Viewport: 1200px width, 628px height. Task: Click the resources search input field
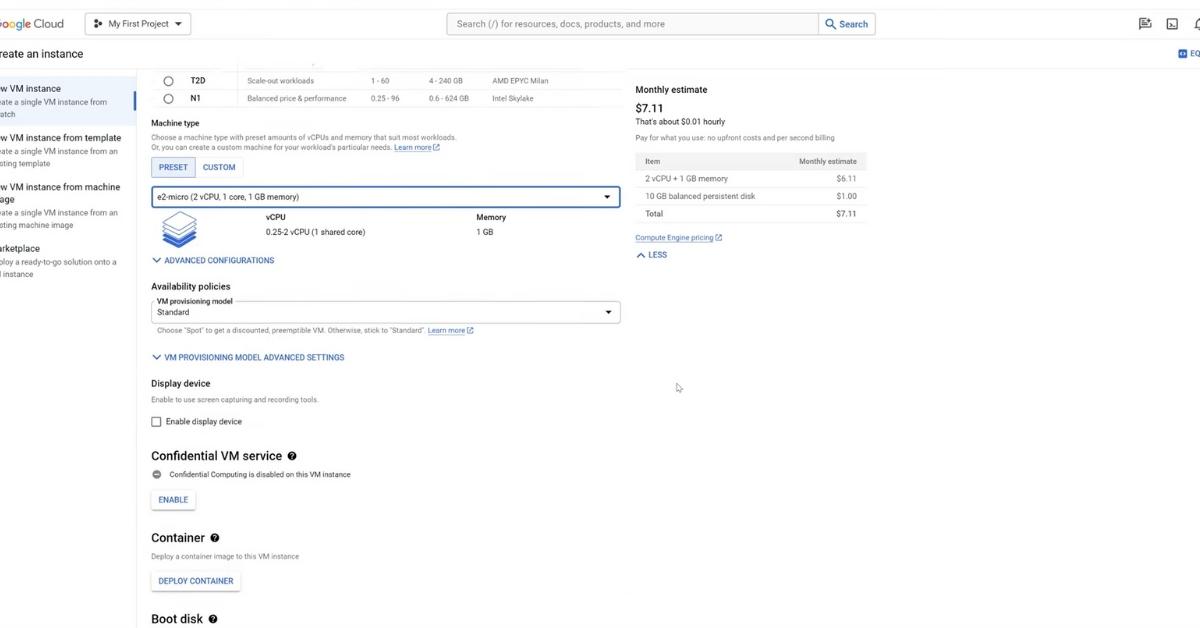click(x=632, y=24)
